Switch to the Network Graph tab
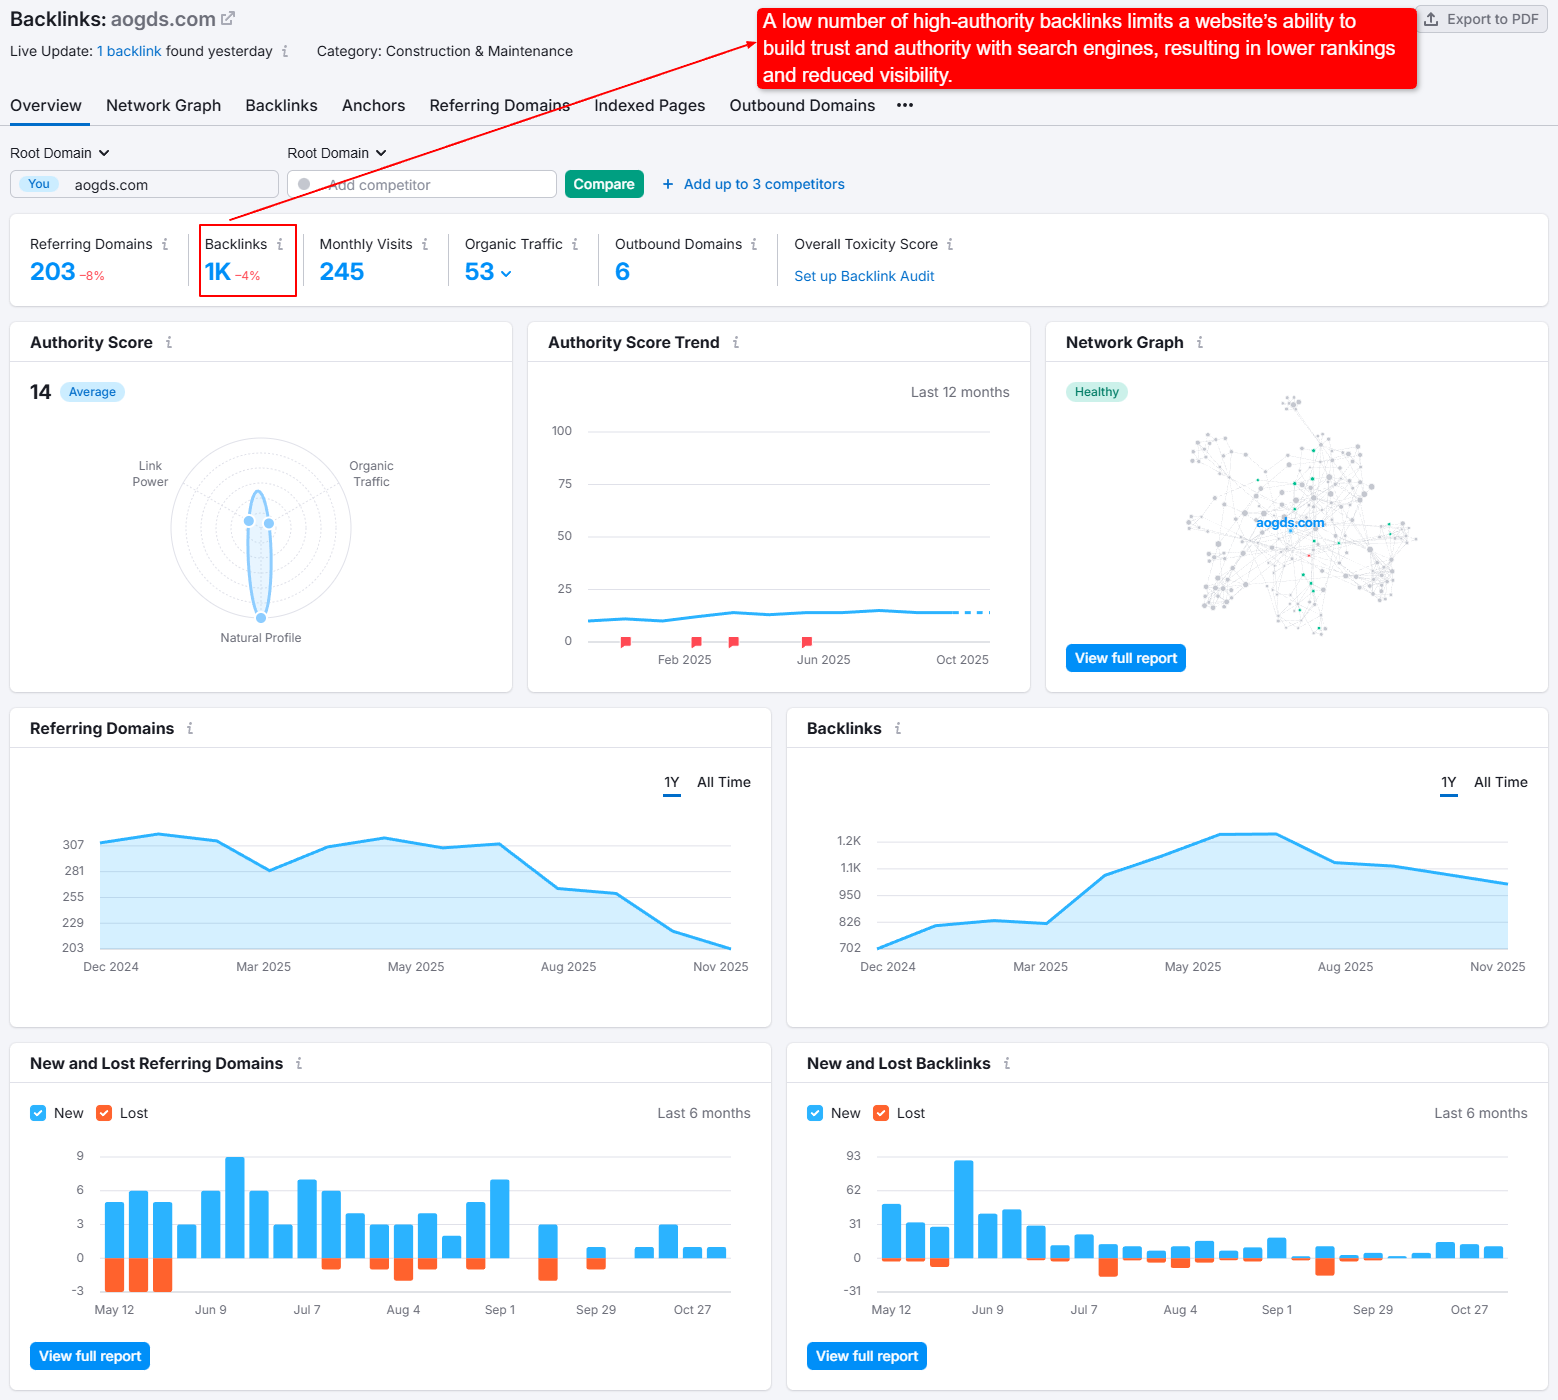The image size is (1558, 1400). point(163,105)
